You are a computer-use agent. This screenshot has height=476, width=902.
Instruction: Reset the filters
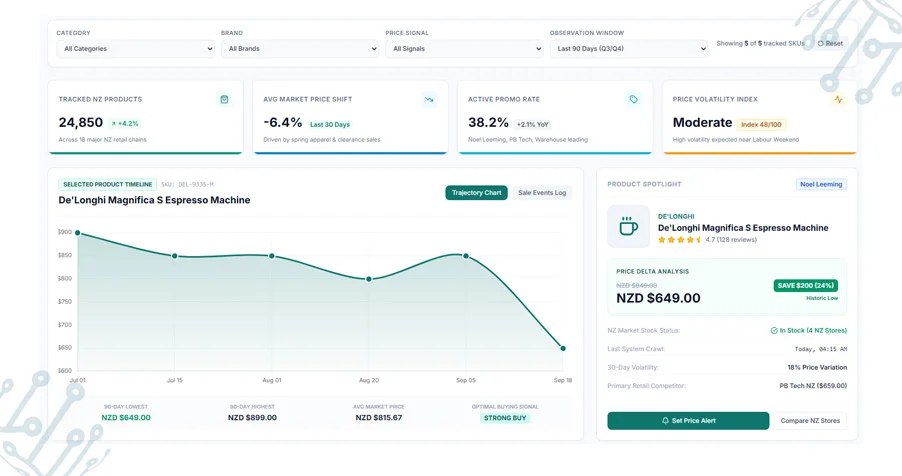point(830,43)
